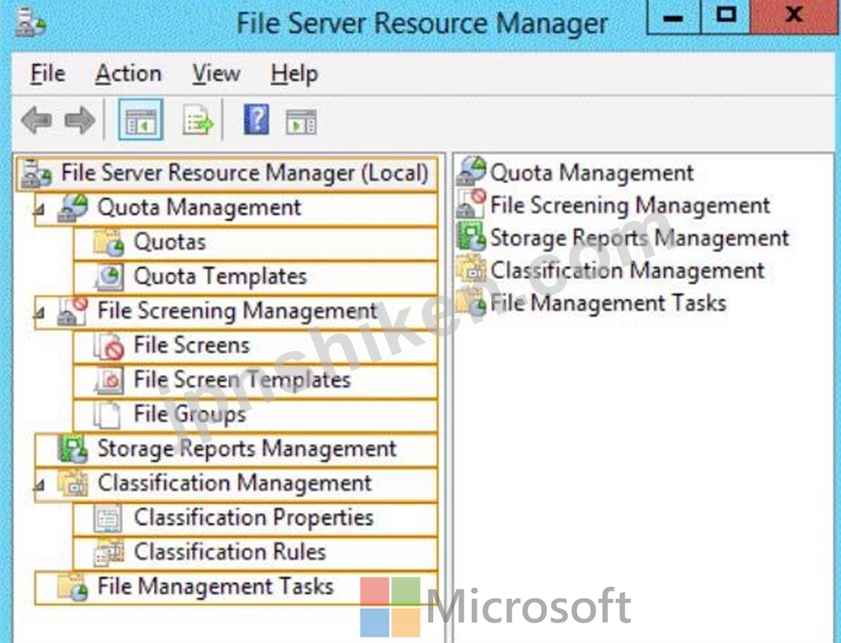Select Classification Management in the console tree
Viewport: 841px width, 643px height.
(x=236, y=484)
